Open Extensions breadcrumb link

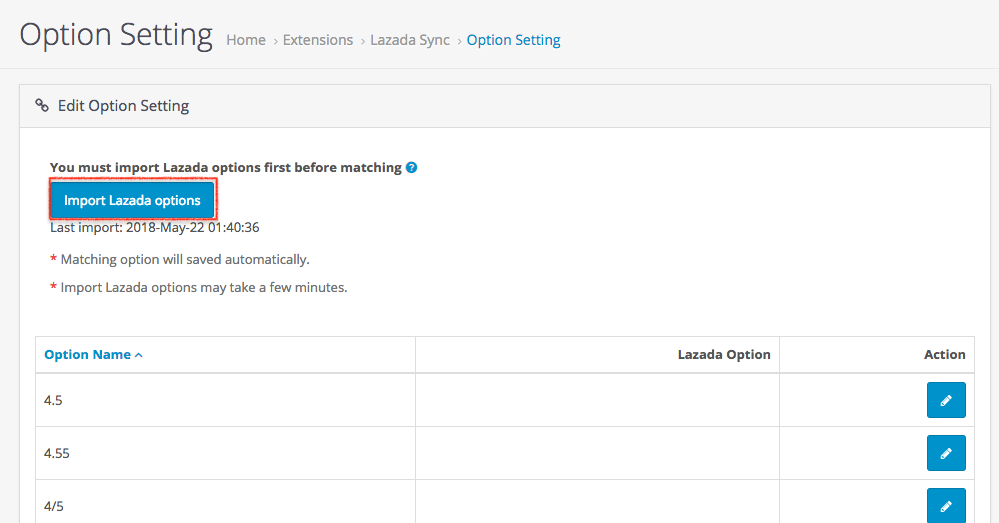pos(318,40)
